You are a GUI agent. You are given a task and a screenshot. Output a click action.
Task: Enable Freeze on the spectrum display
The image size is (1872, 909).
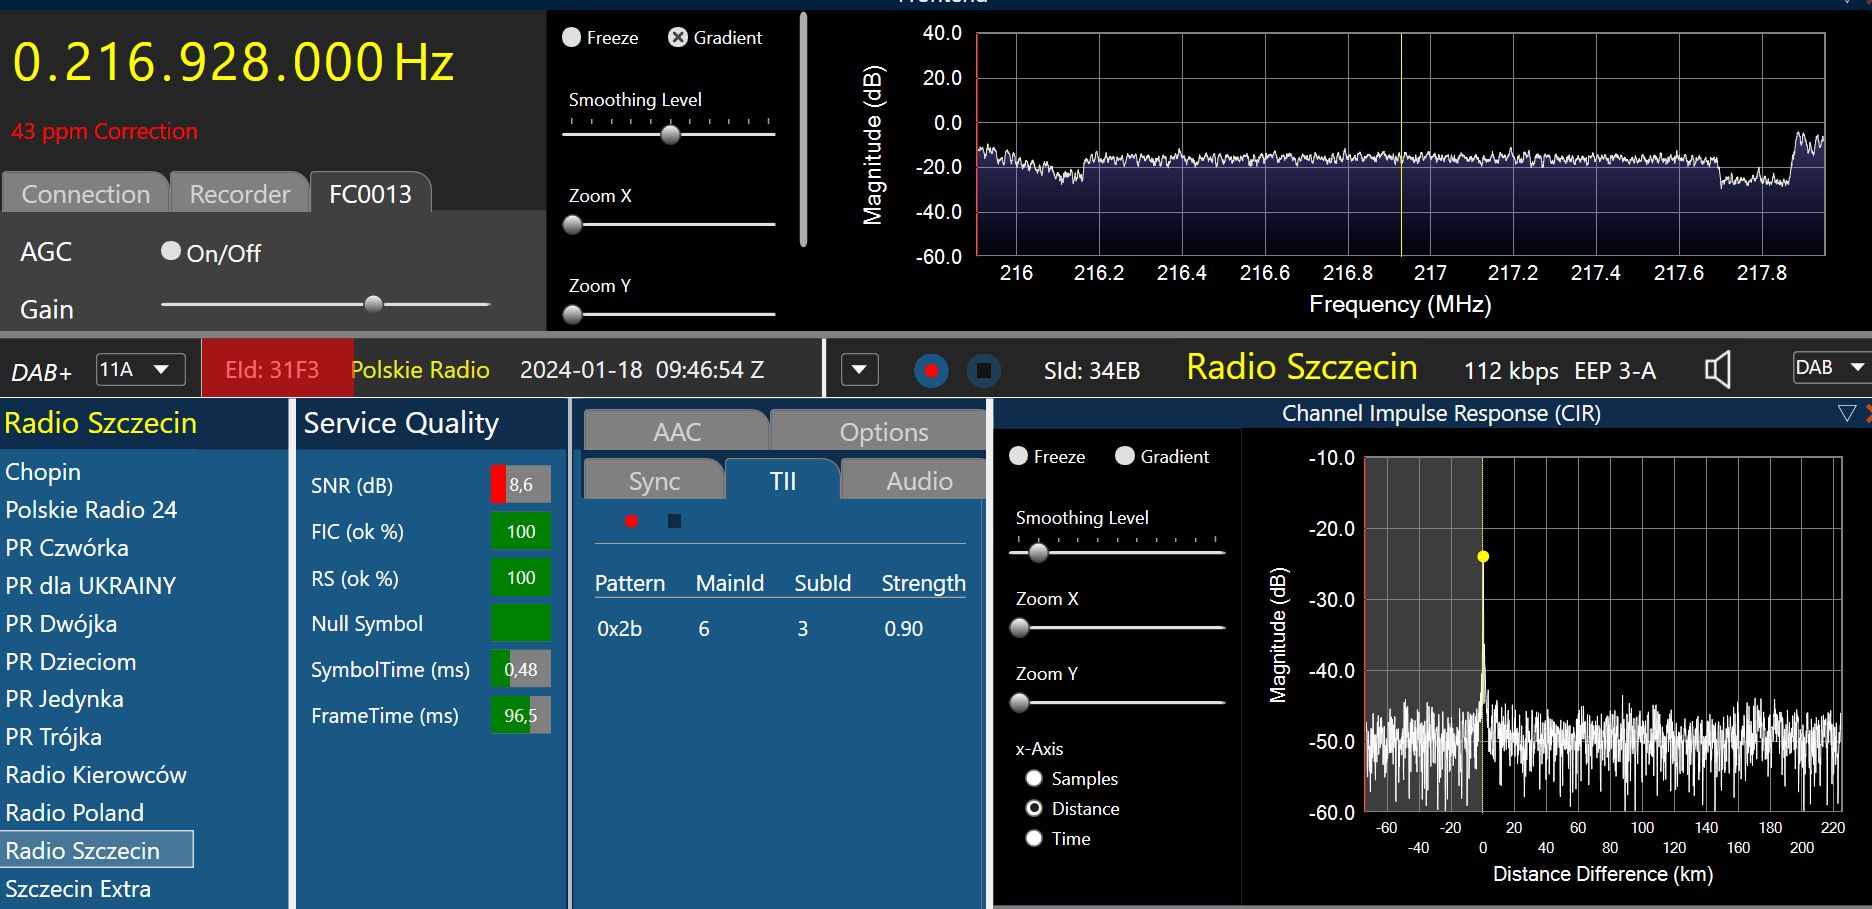point(572,38)
